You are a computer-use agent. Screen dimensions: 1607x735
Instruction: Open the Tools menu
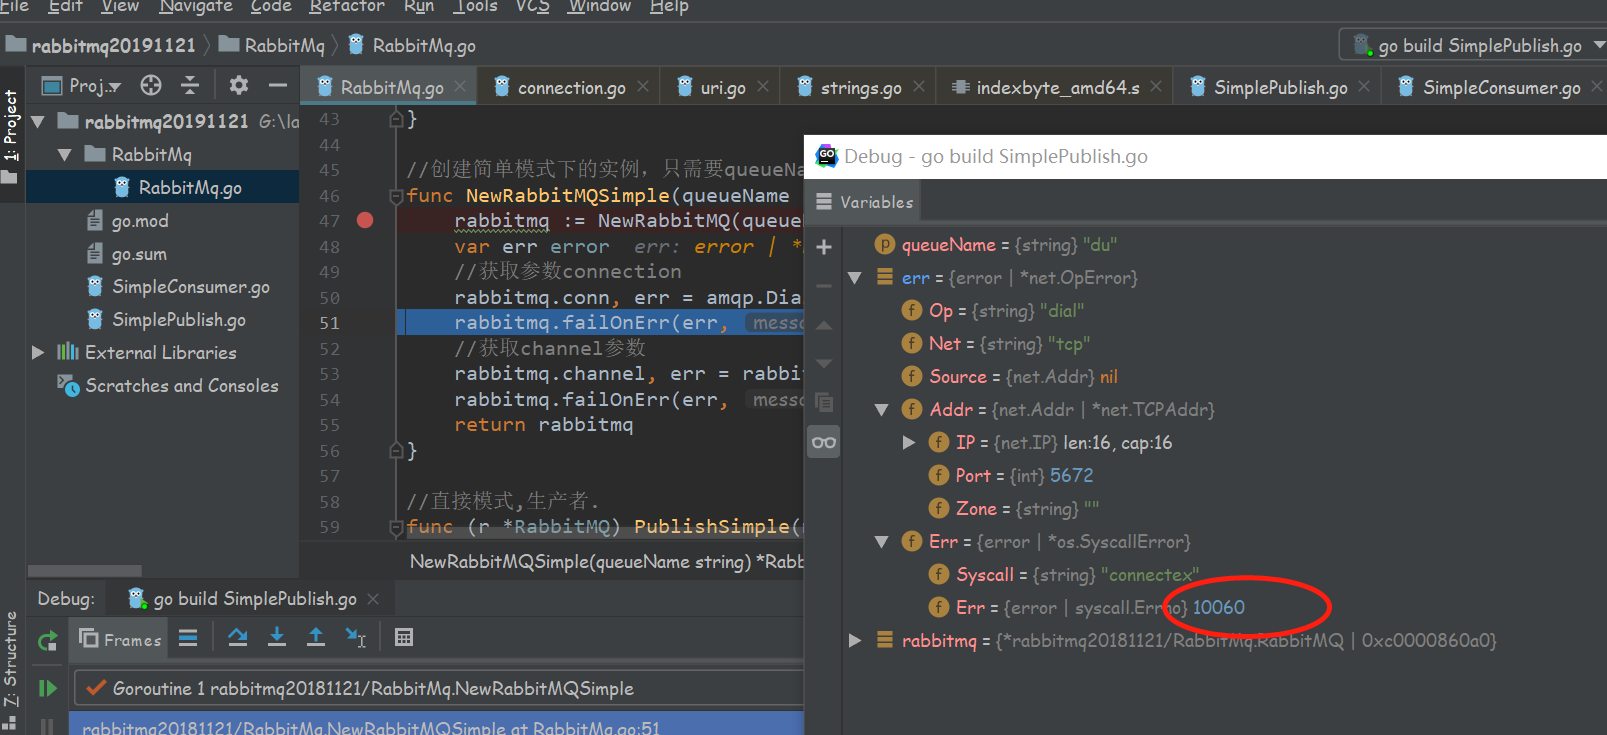click(475, 6)
